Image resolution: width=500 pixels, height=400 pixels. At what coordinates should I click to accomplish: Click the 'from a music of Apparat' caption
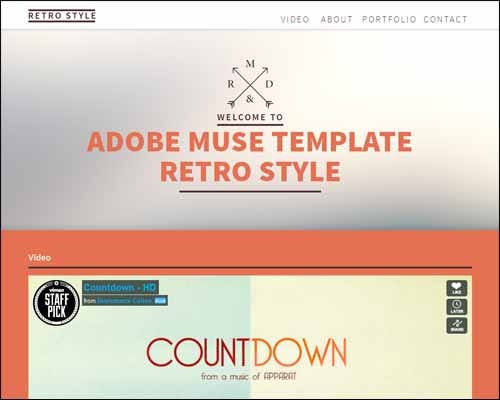[248, 377]
